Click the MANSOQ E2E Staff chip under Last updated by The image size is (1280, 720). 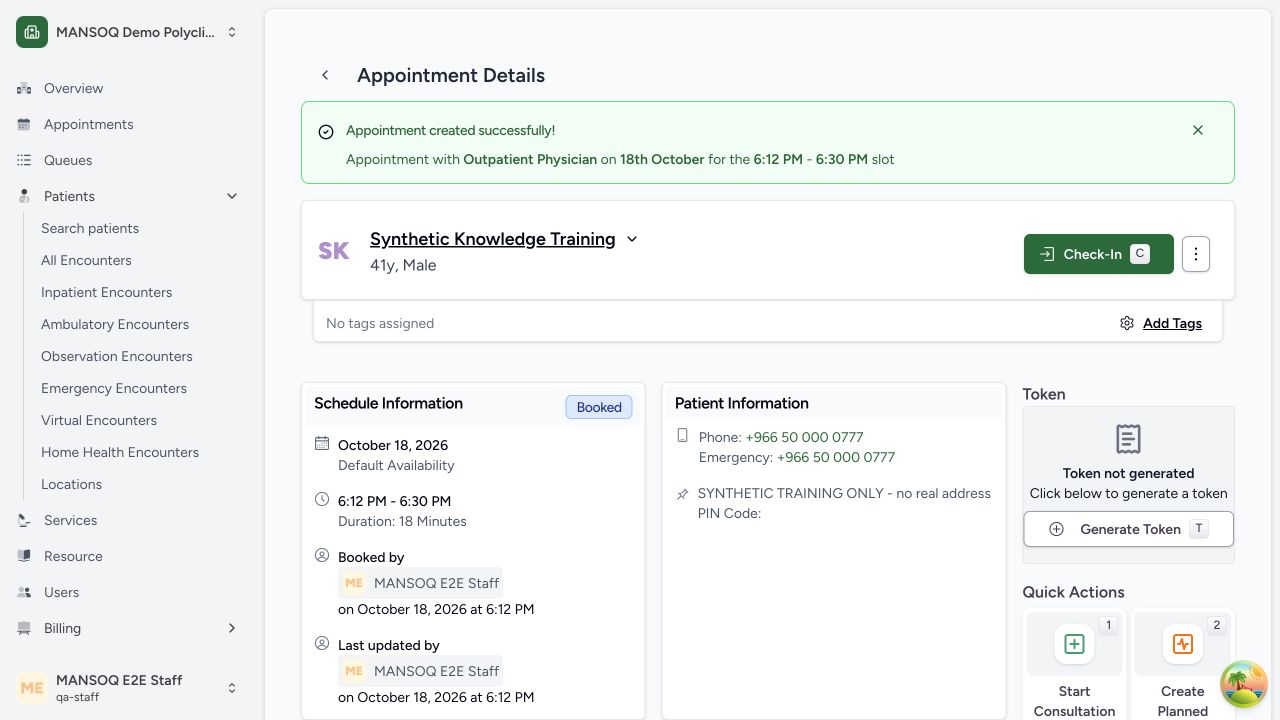tap(420, 671)
